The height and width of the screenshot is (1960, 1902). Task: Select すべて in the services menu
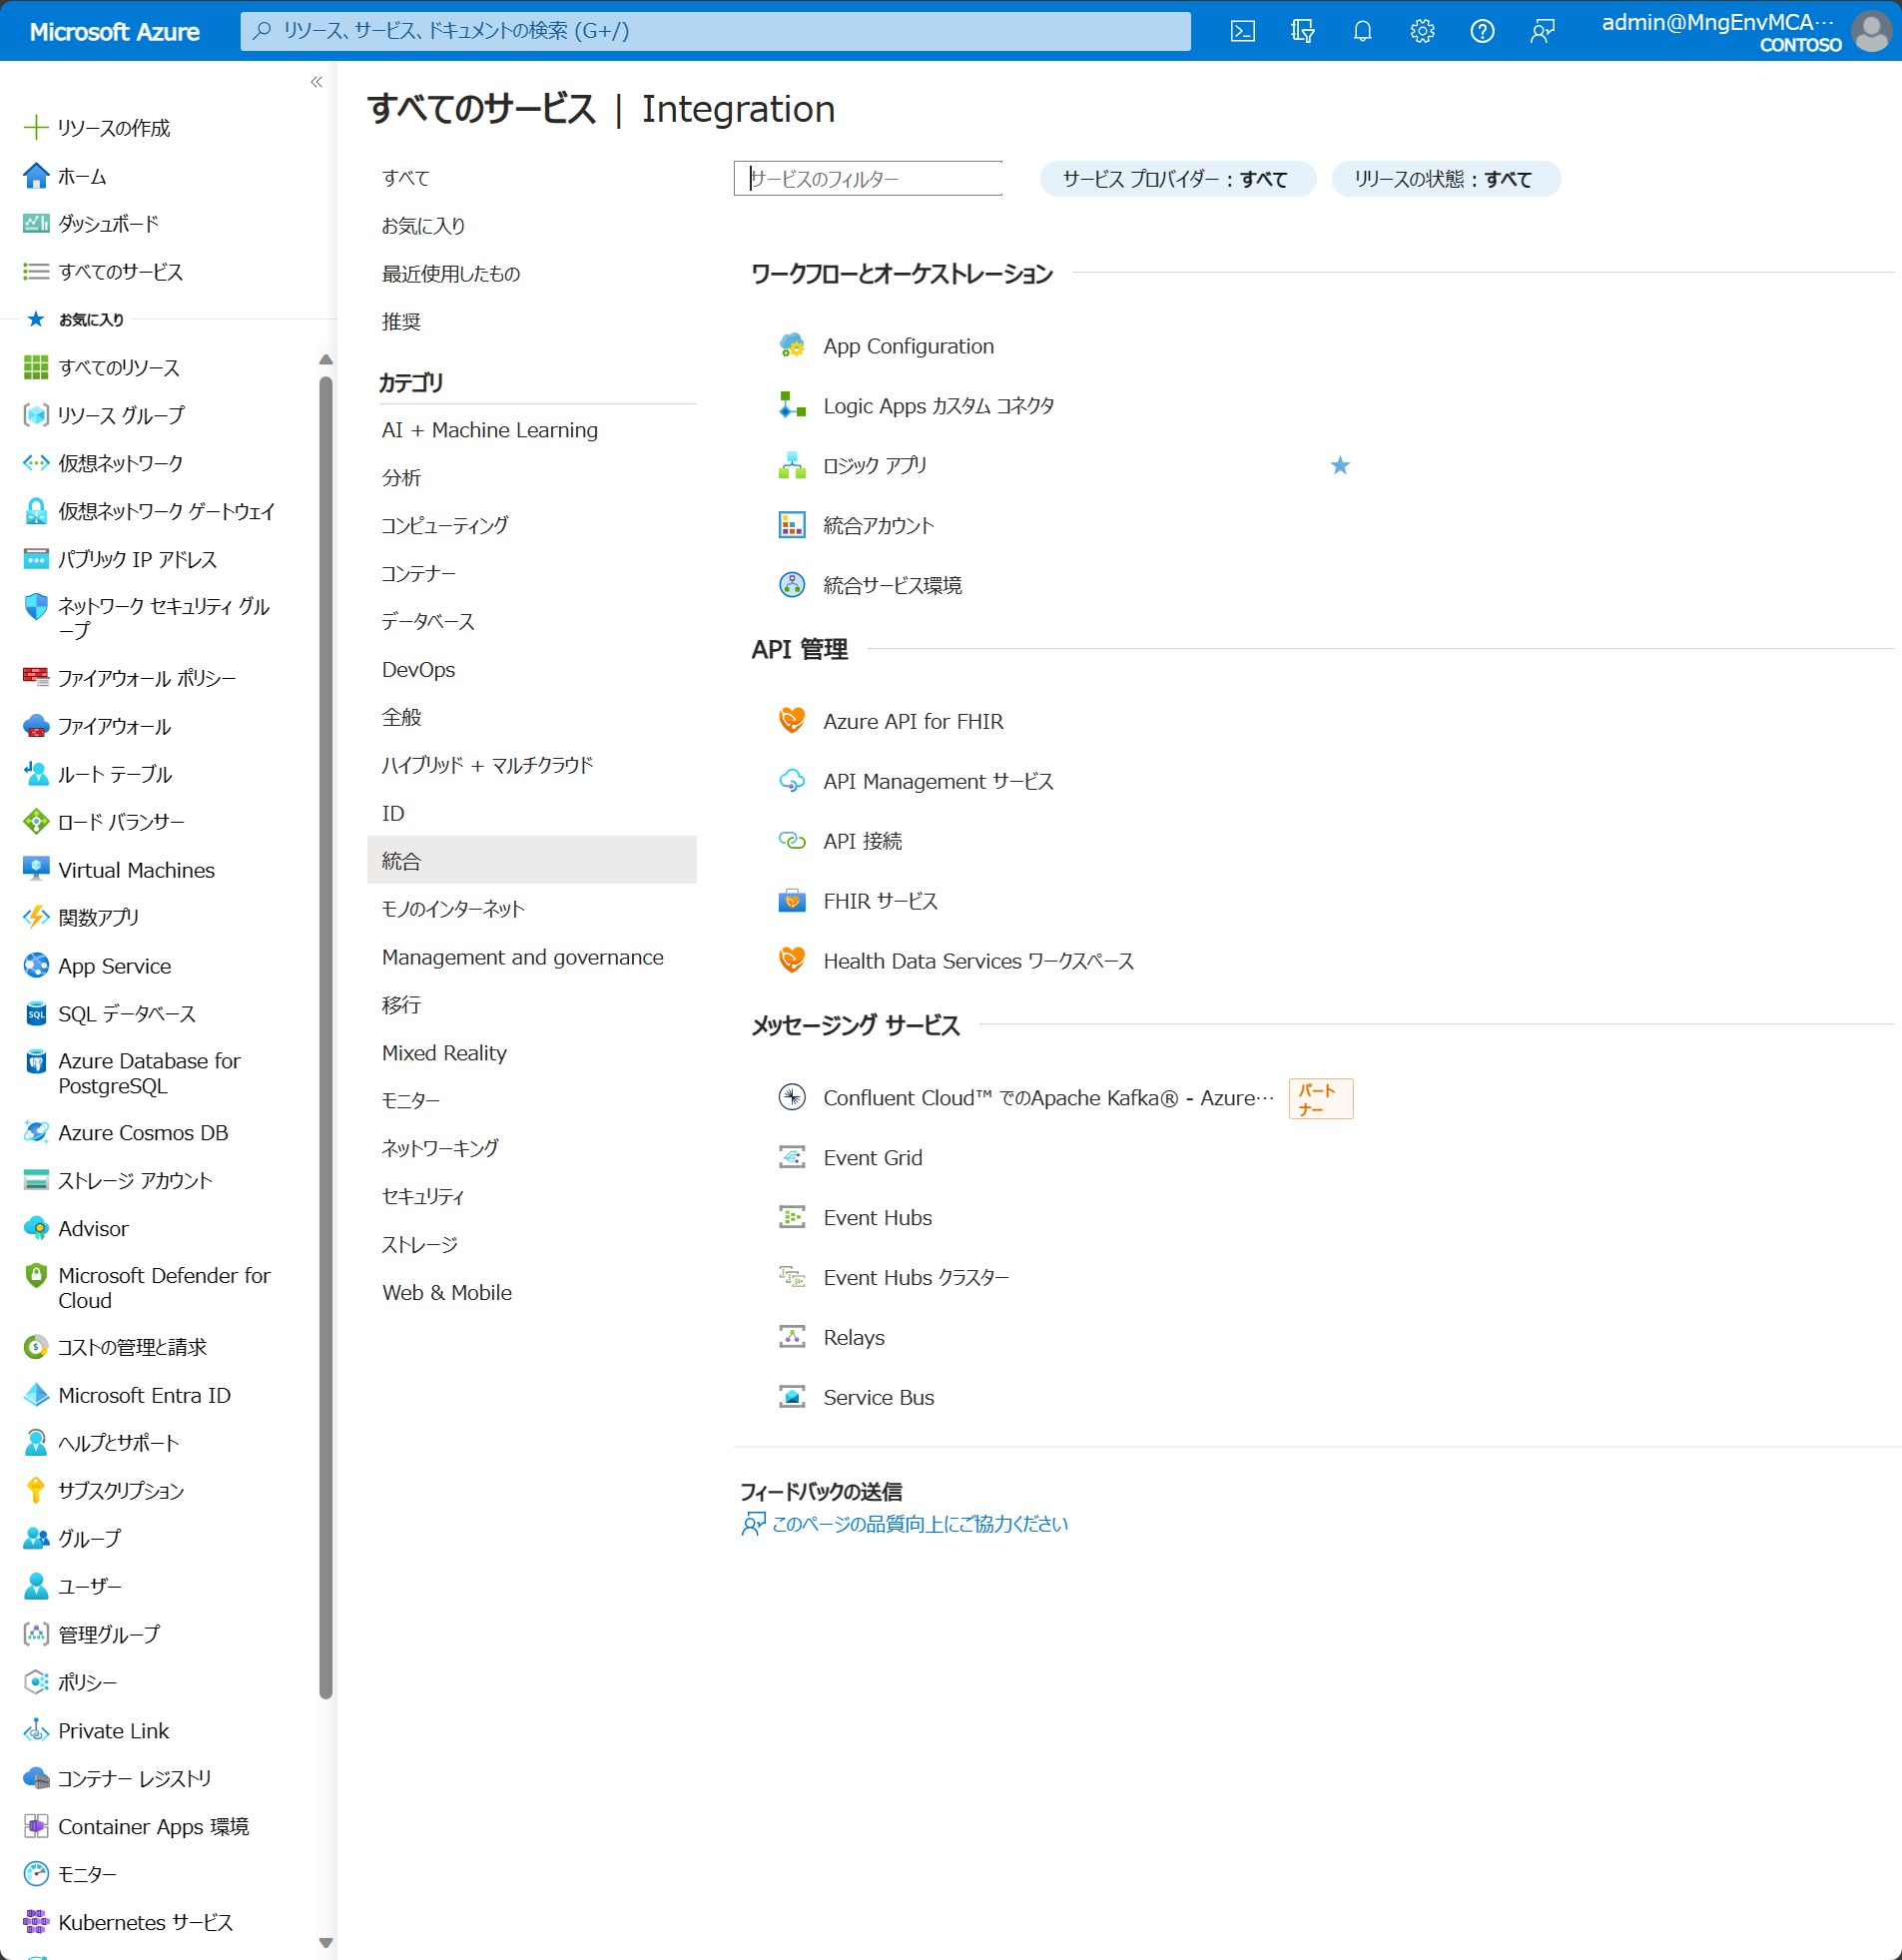click(405, 178)
